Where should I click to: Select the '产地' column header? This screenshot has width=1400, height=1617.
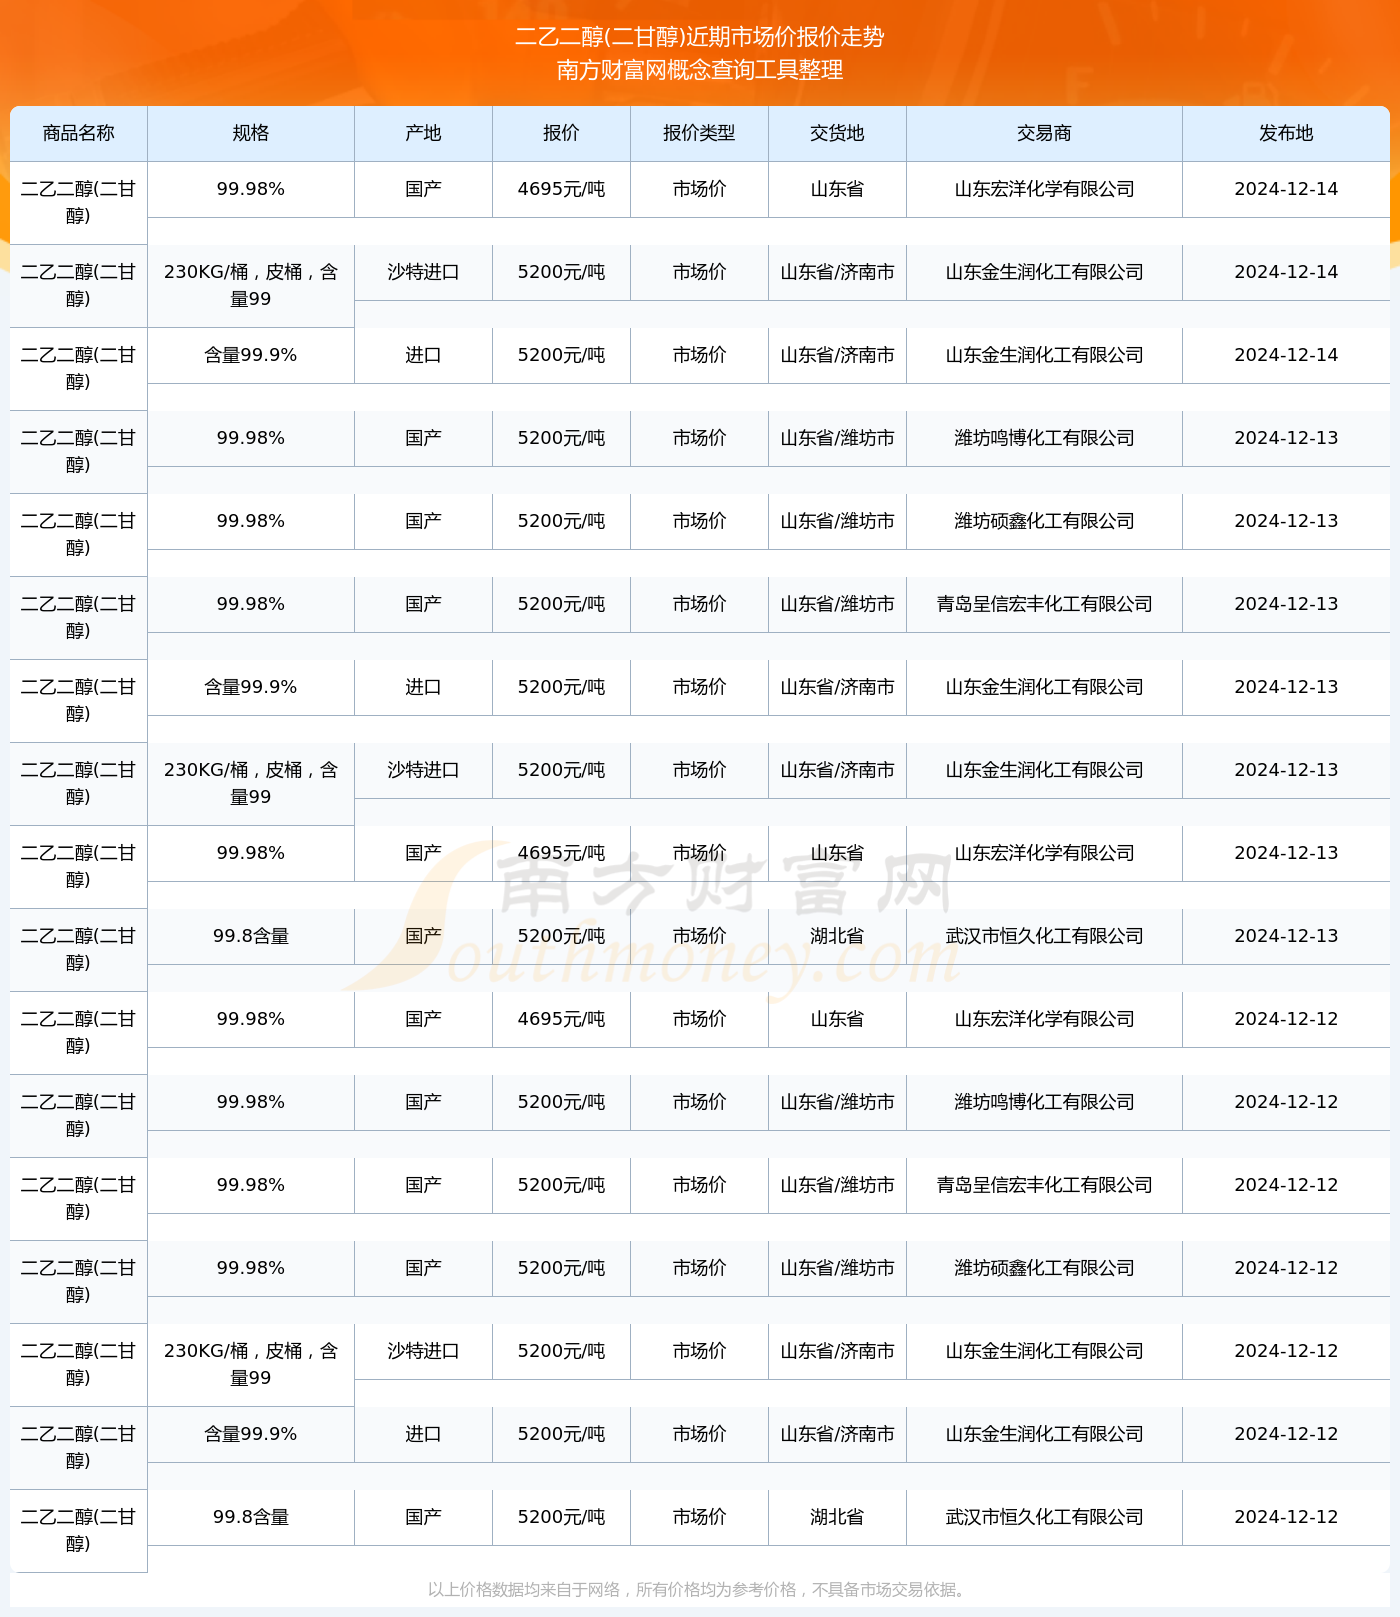click(424, 133)
